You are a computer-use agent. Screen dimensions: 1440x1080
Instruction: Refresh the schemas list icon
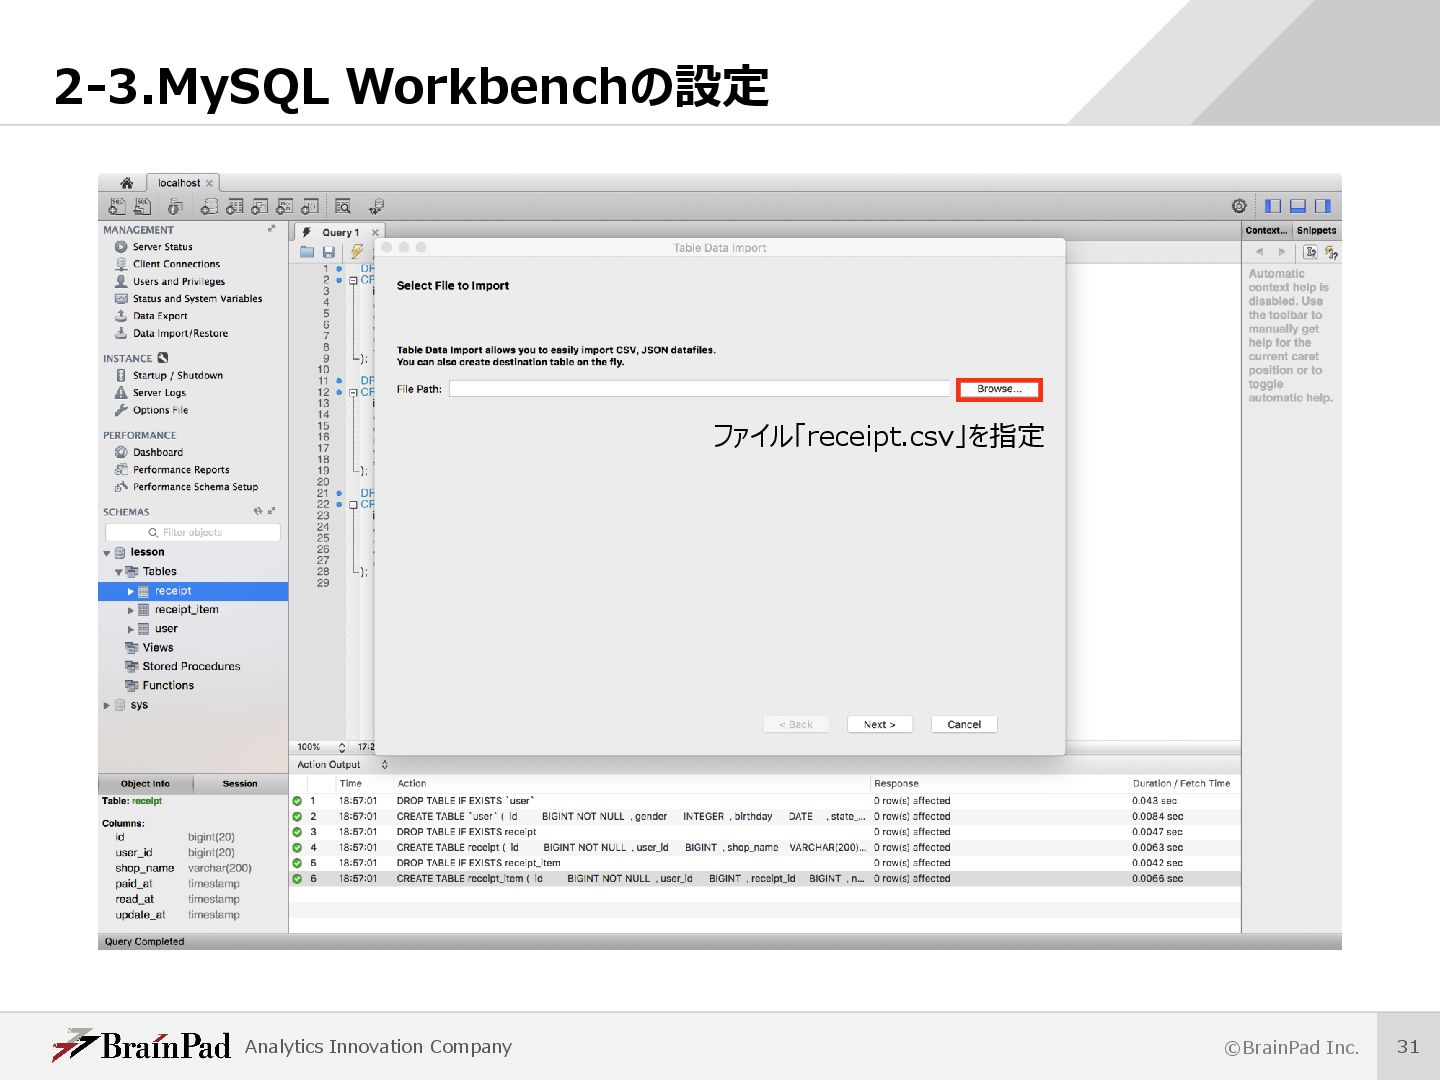coord(258,511)
